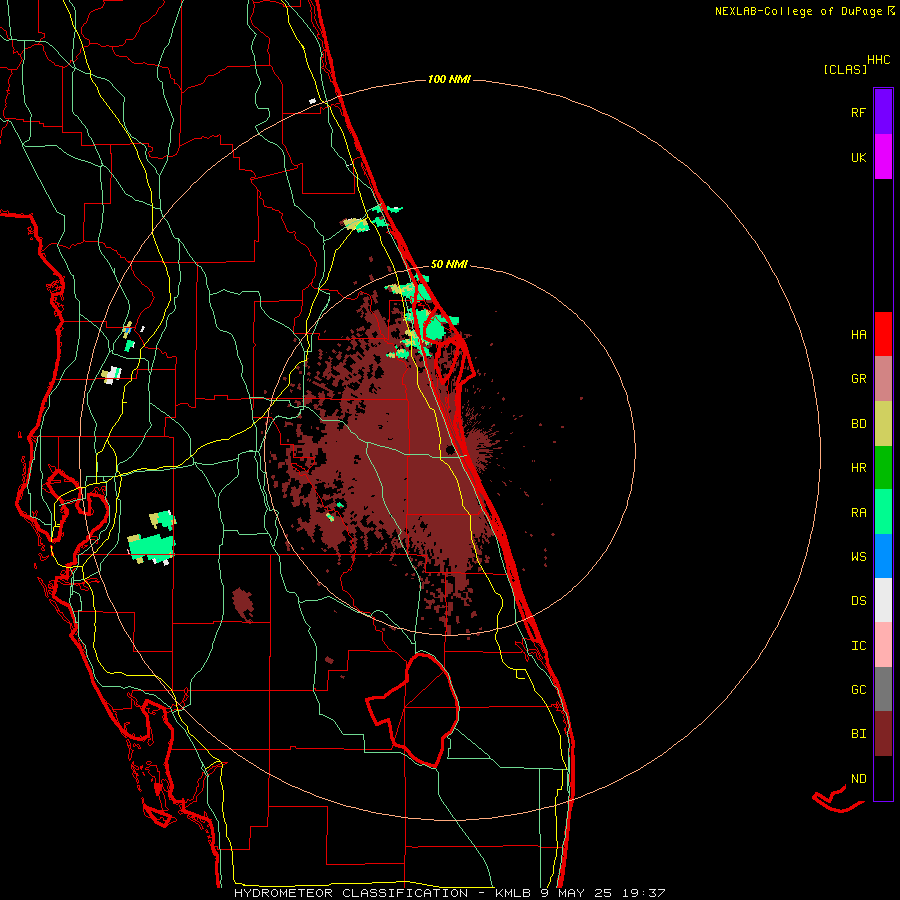The height and width of the screenshot is (900, 900).
Task: Click the IC legend label
Action: [858, 646]
